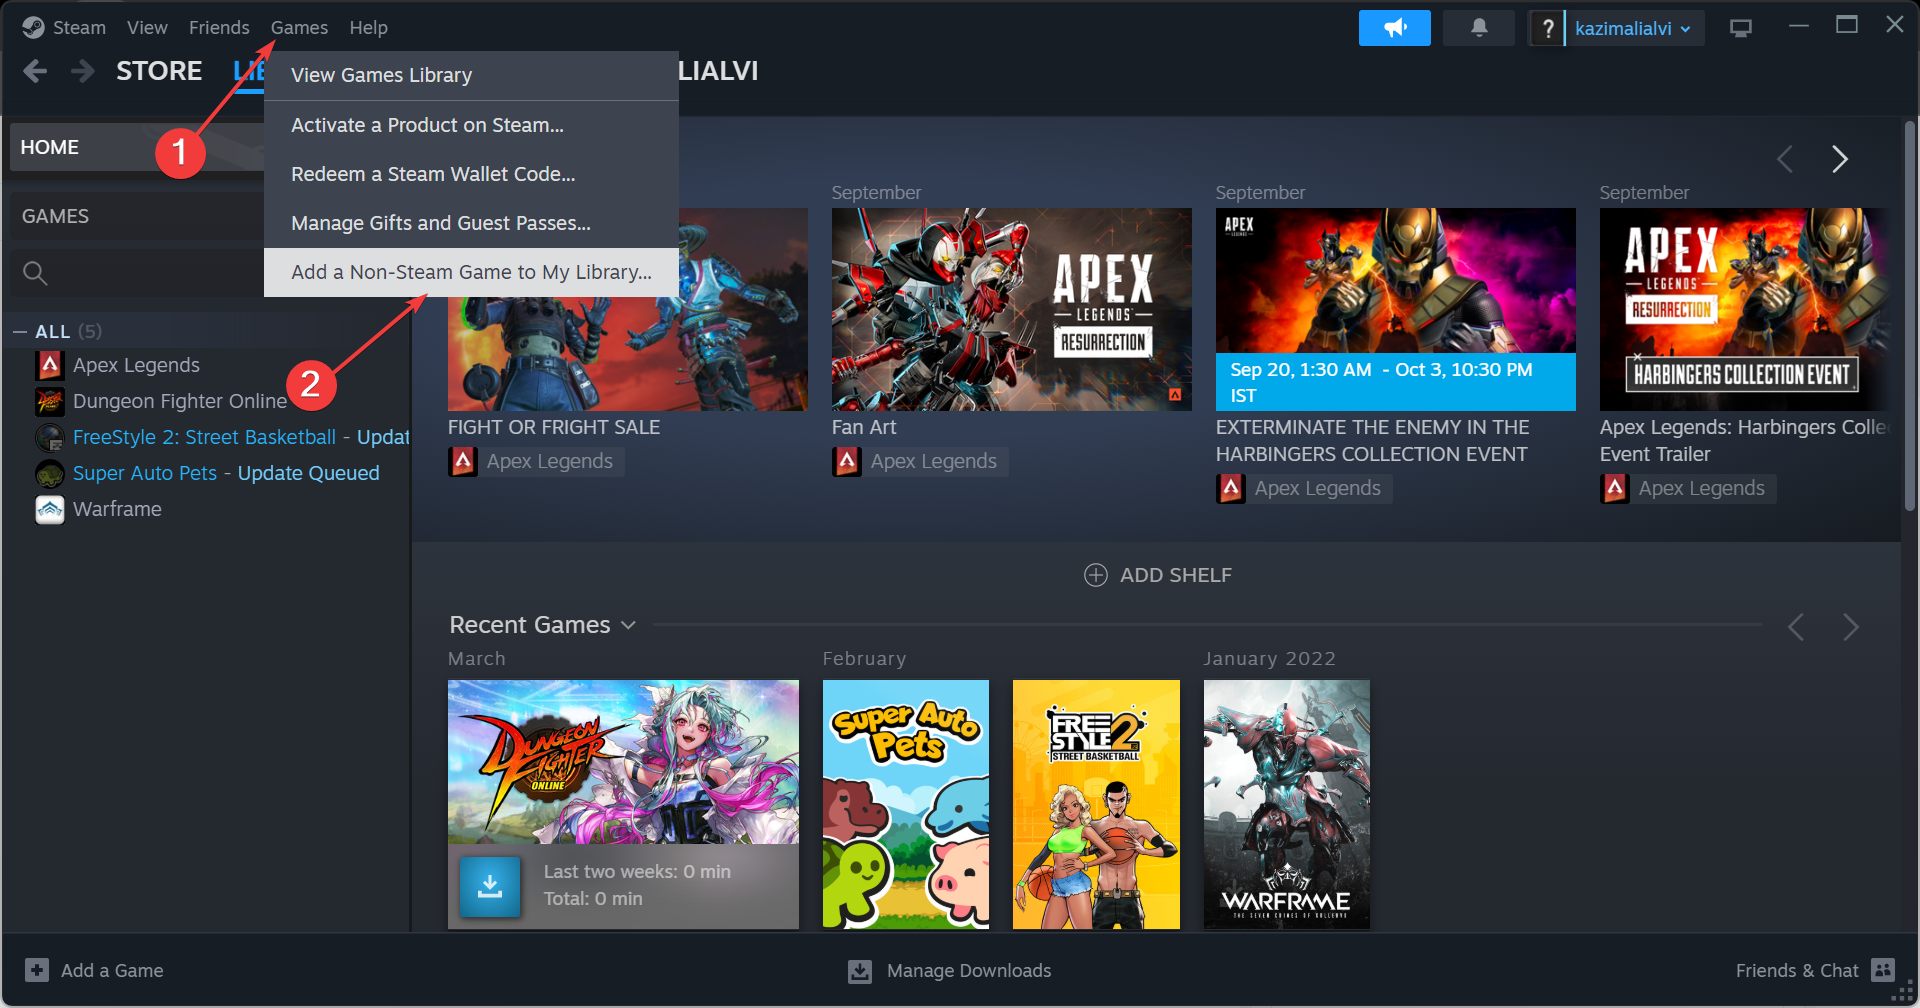Open the Manage Downloads link

[969, 970]
